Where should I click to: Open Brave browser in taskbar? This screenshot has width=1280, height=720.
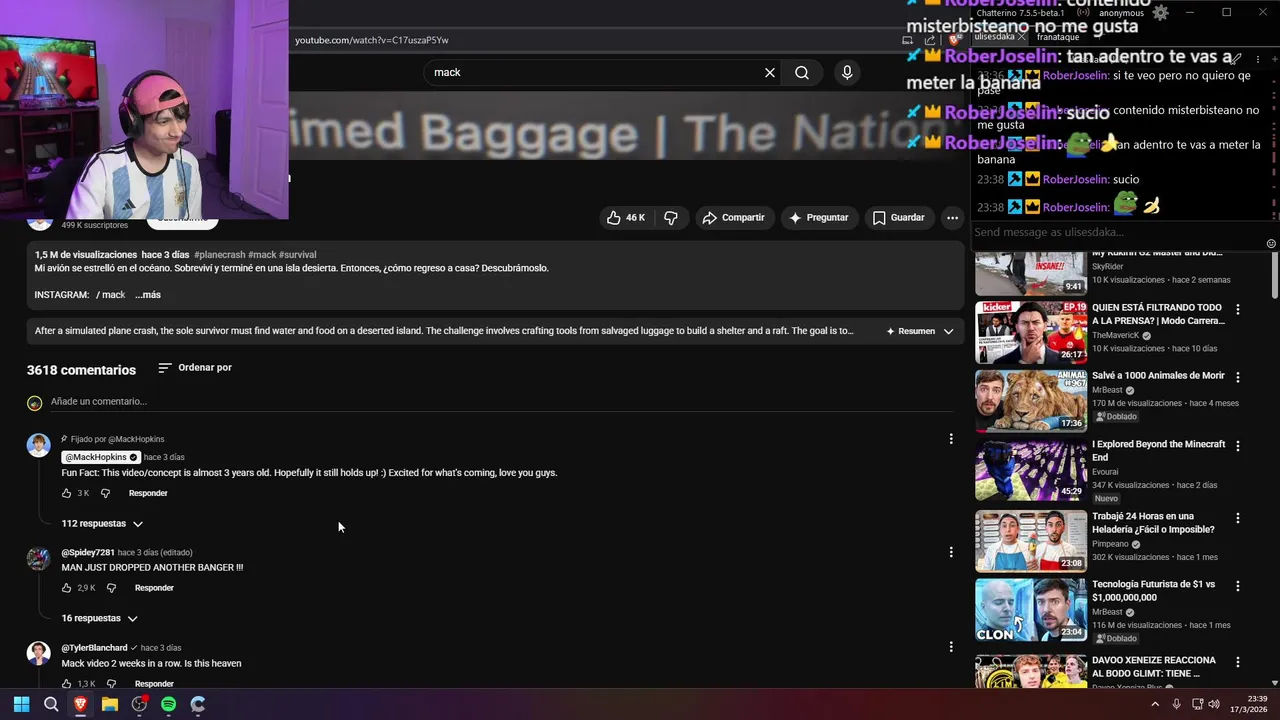pyautogui.click(x=80, y=705)
